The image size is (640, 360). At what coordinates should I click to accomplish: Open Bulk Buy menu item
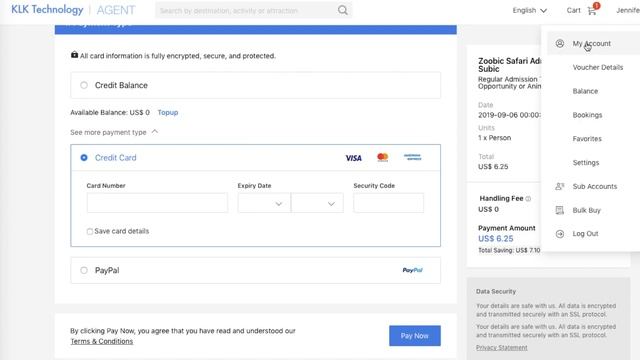click(587, 210)
